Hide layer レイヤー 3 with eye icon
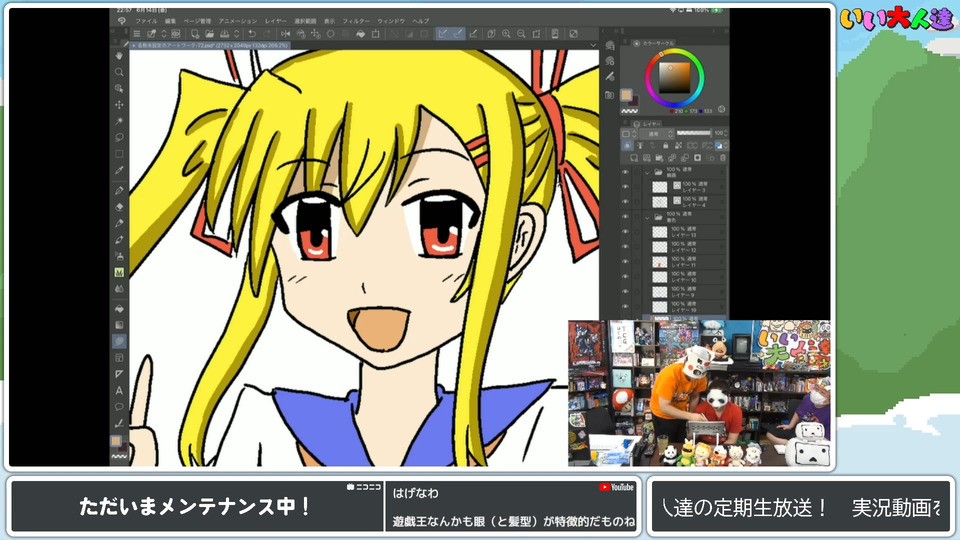The width and height of the screenshot is (960, 540). pyautogui.click(x=625, y=187)
